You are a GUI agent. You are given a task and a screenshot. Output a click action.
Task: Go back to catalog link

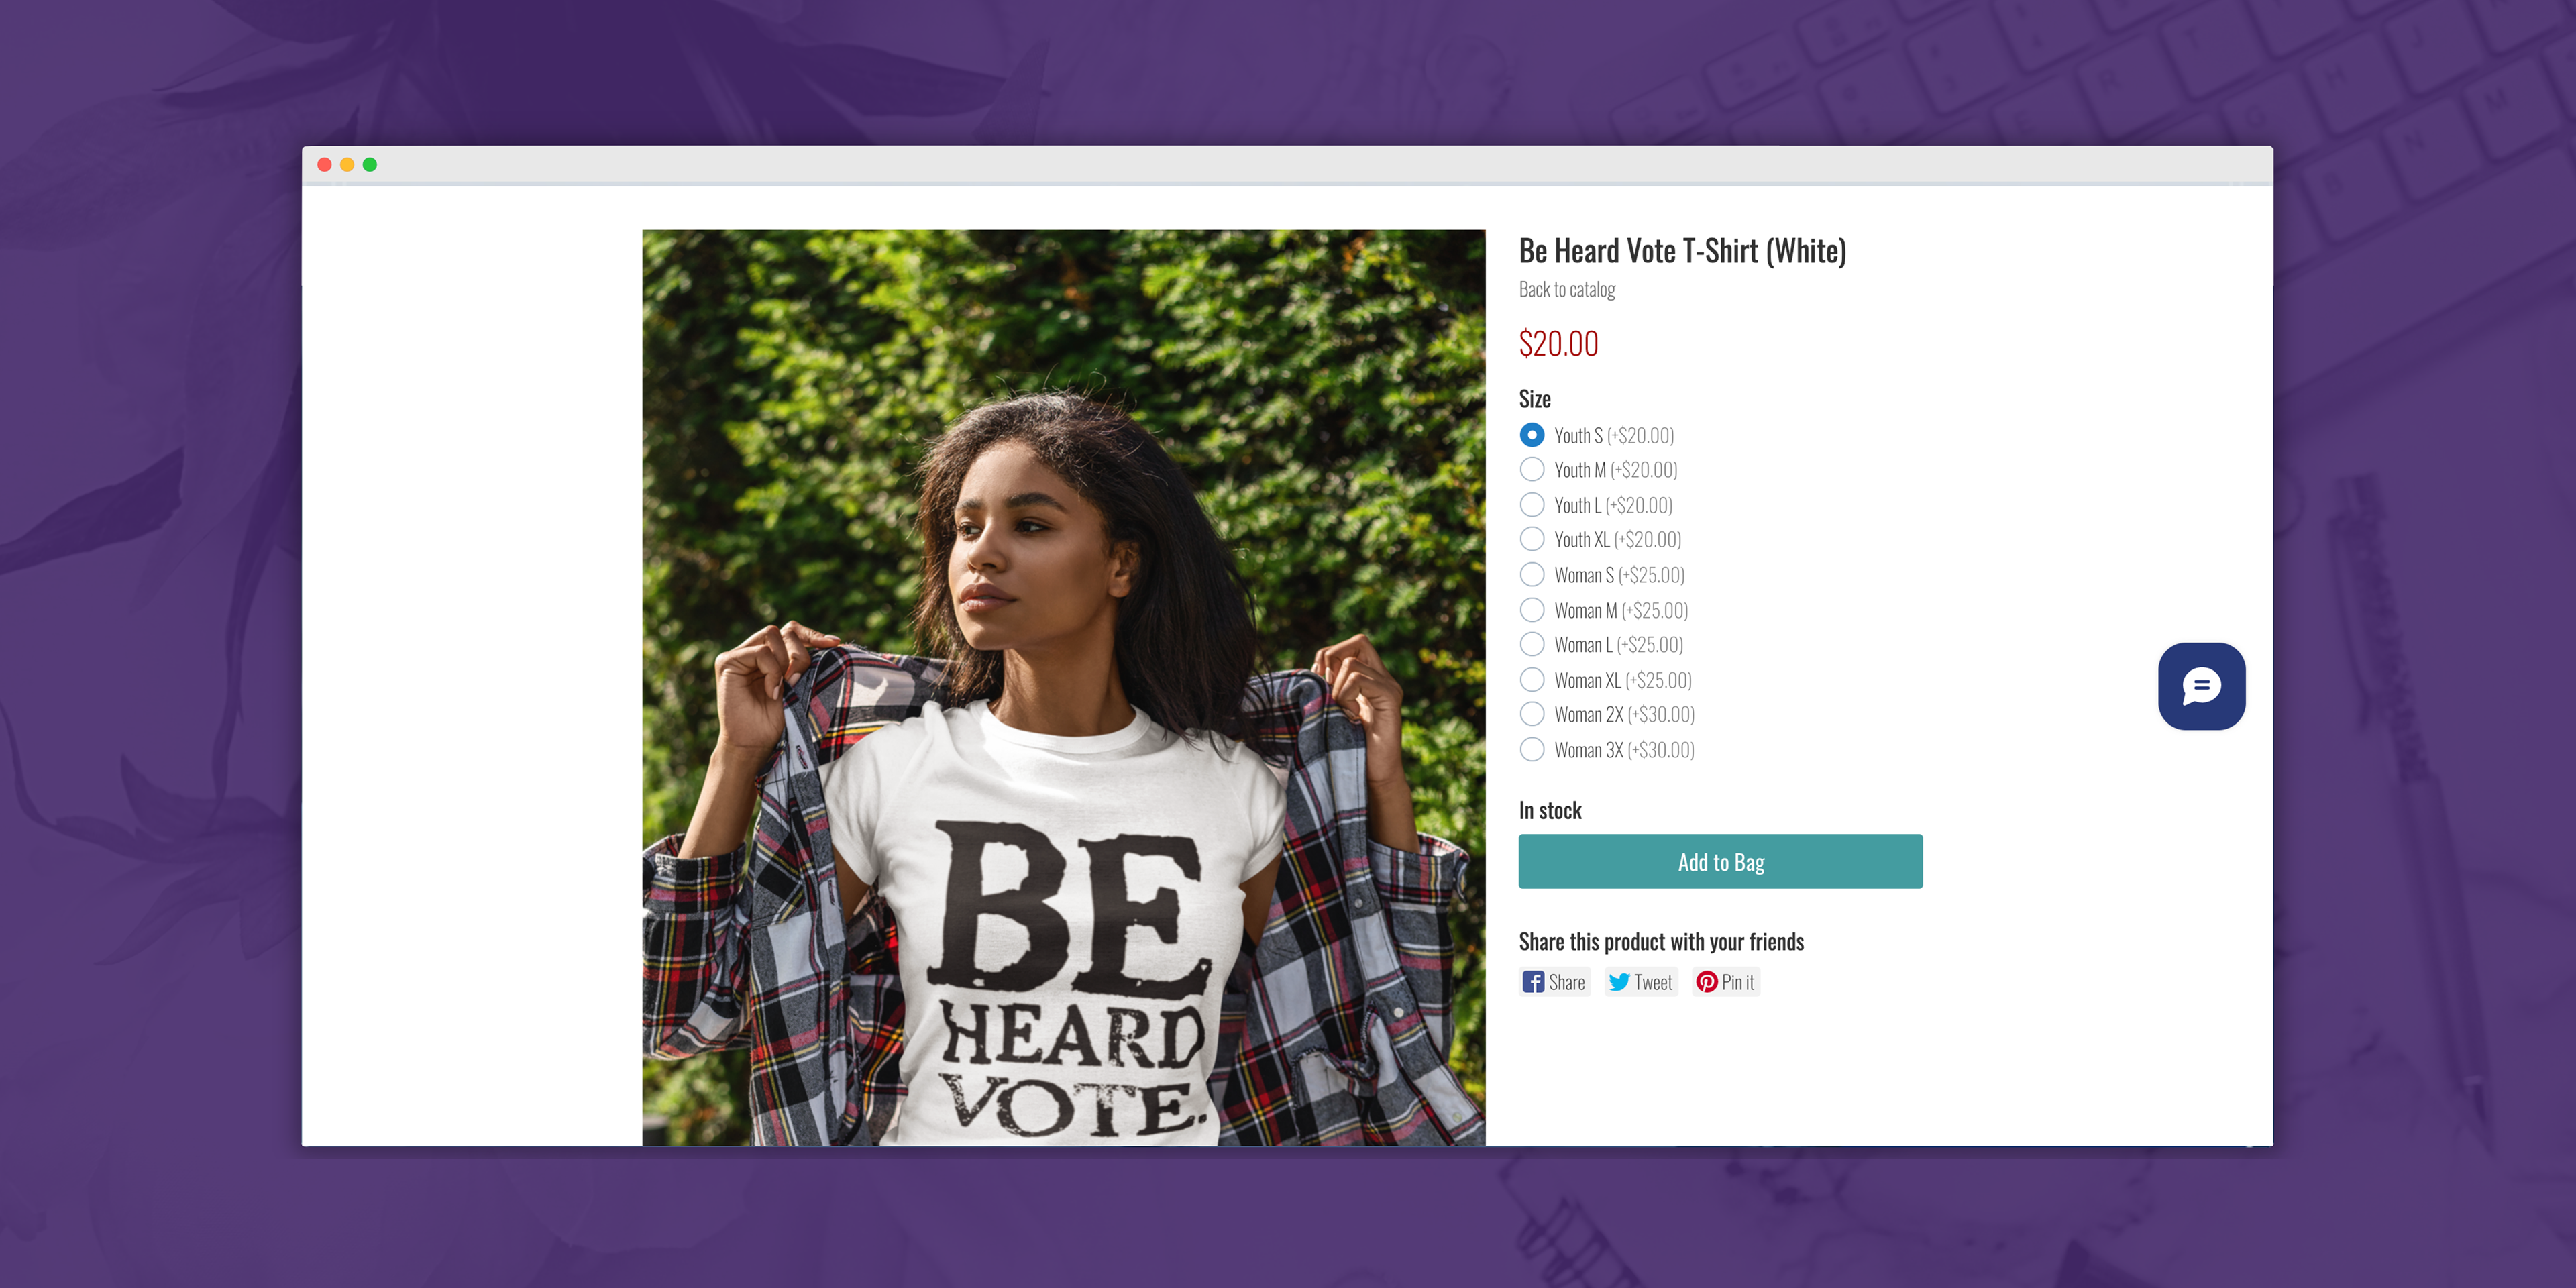1566,289
